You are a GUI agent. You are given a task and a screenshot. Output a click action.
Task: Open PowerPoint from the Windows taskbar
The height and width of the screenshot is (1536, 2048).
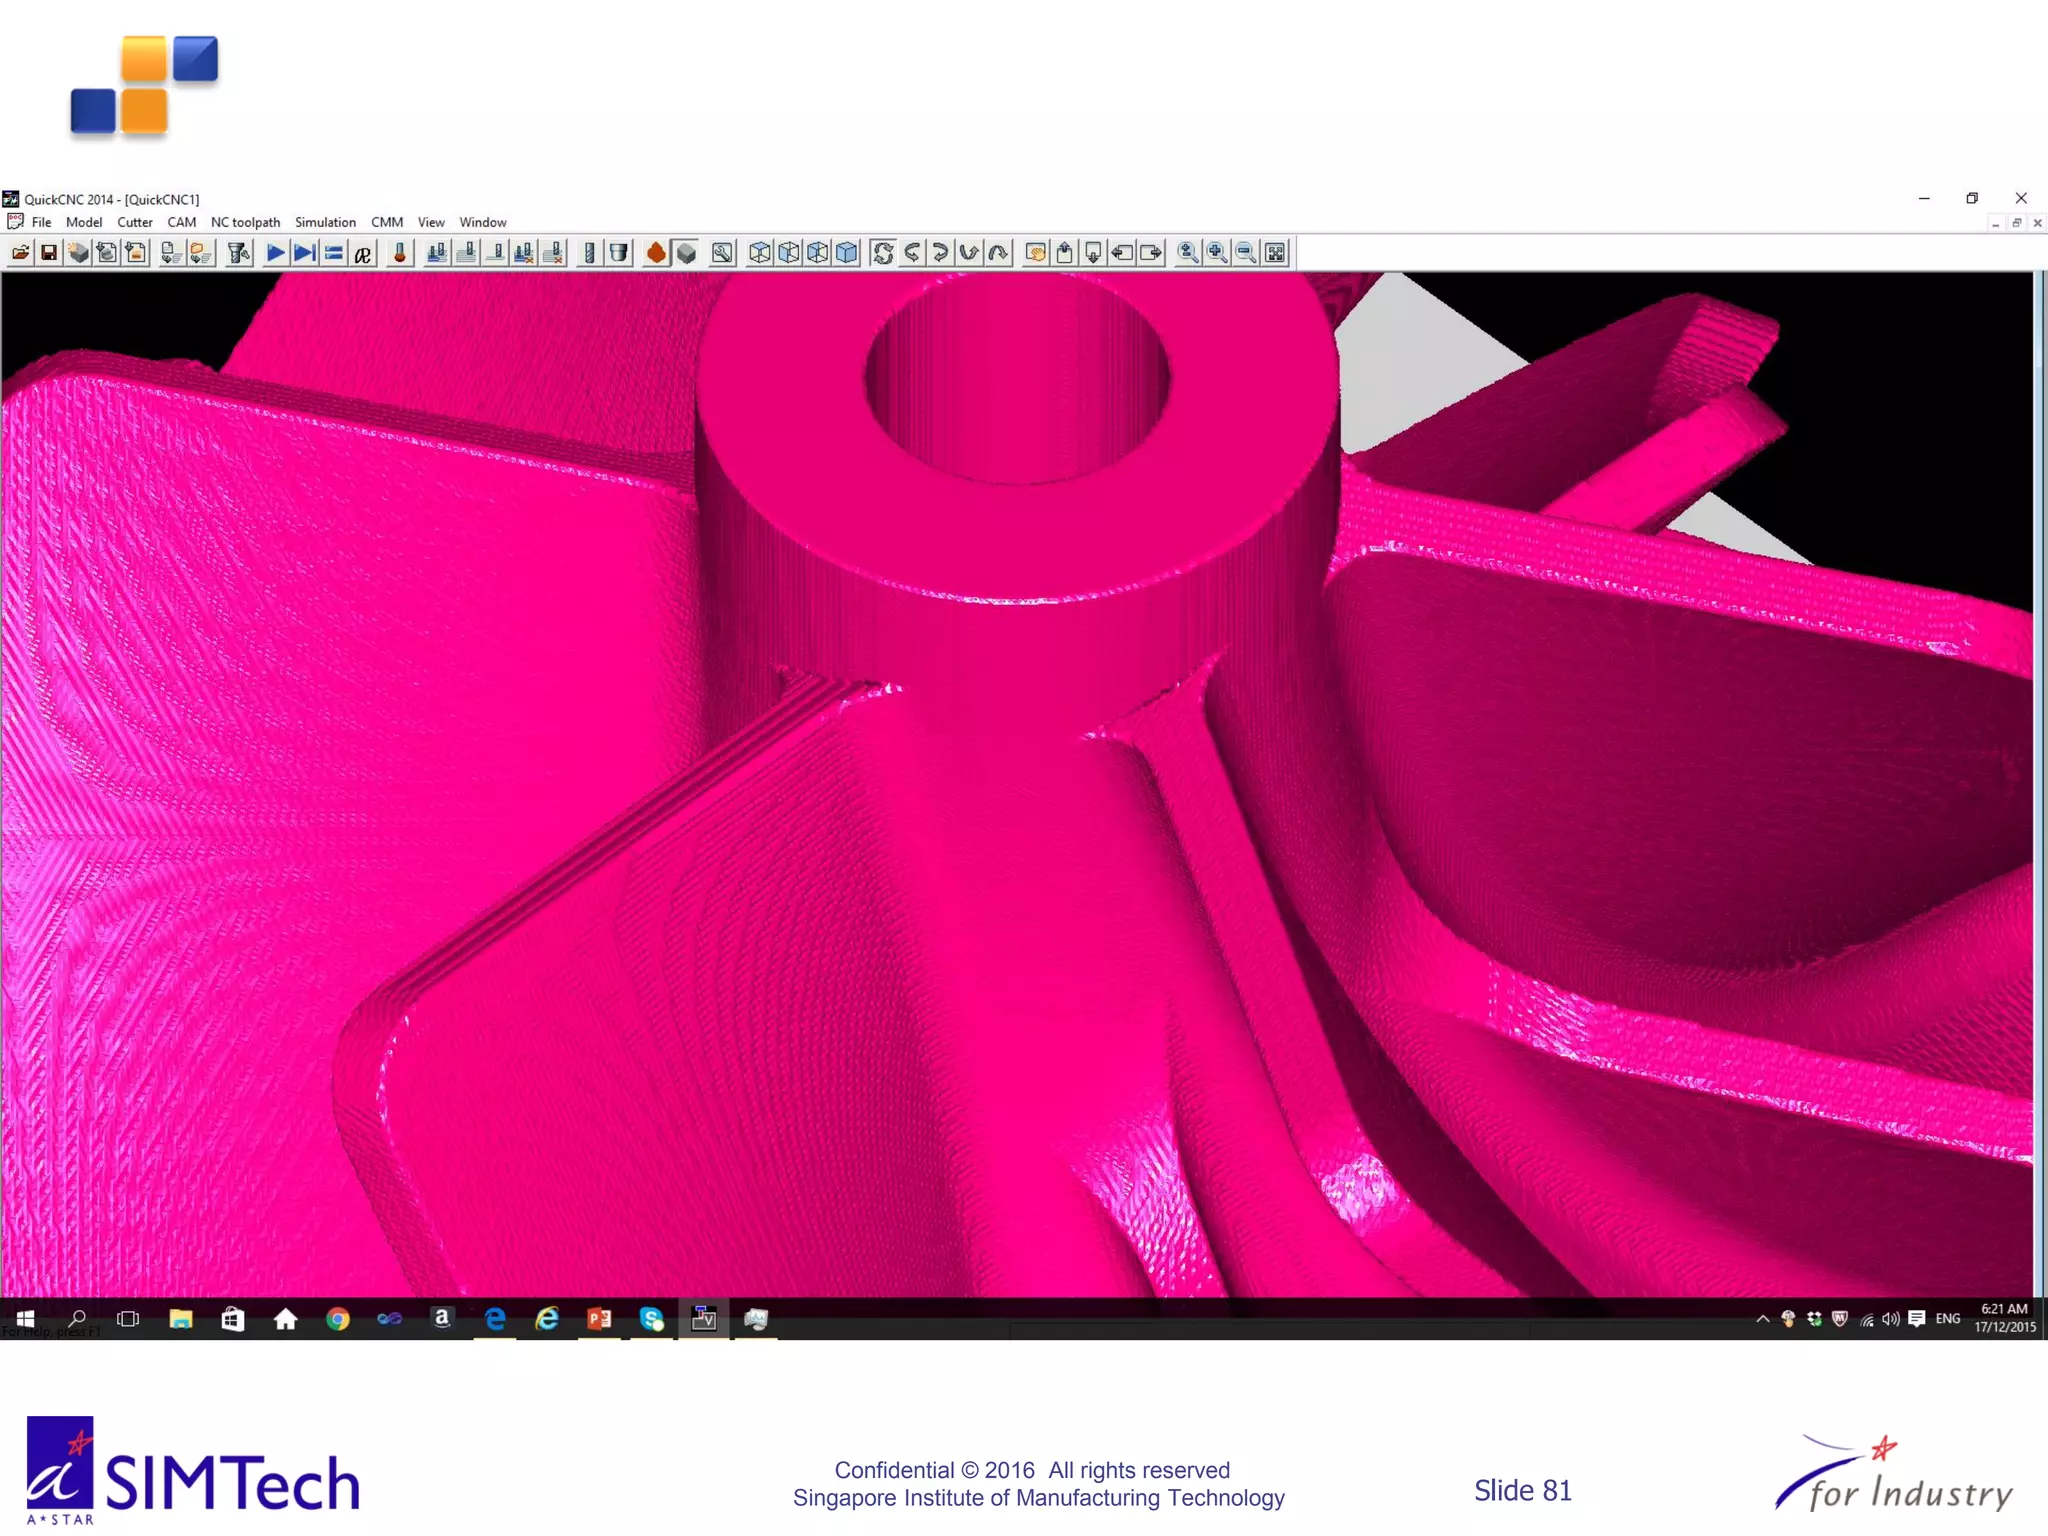pyautogui.click(x=599, y=1319)
